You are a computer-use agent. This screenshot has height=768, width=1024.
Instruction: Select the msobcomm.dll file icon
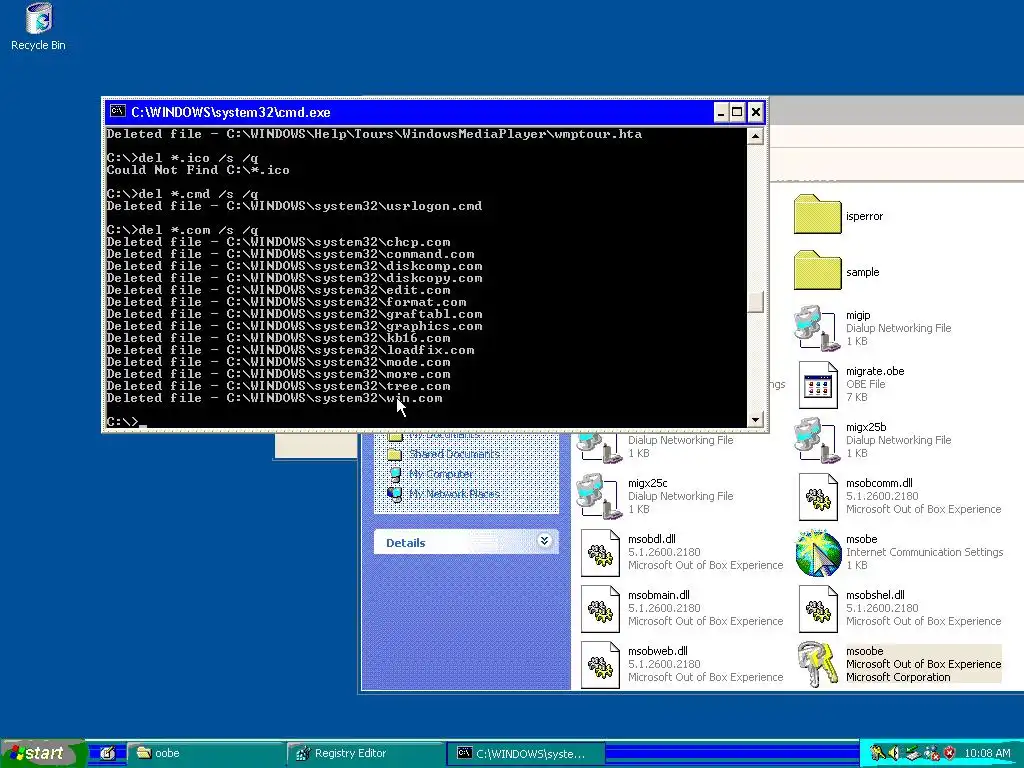[818, 497]
